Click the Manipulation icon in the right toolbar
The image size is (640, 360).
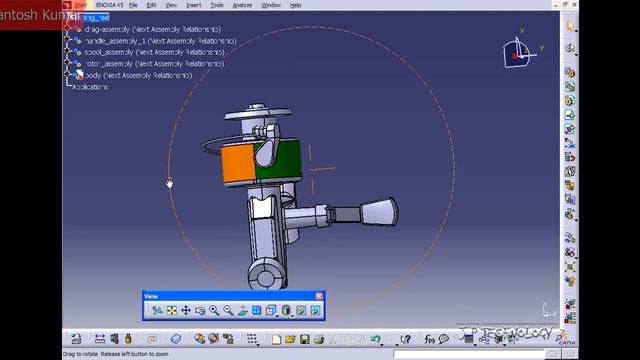570,238
